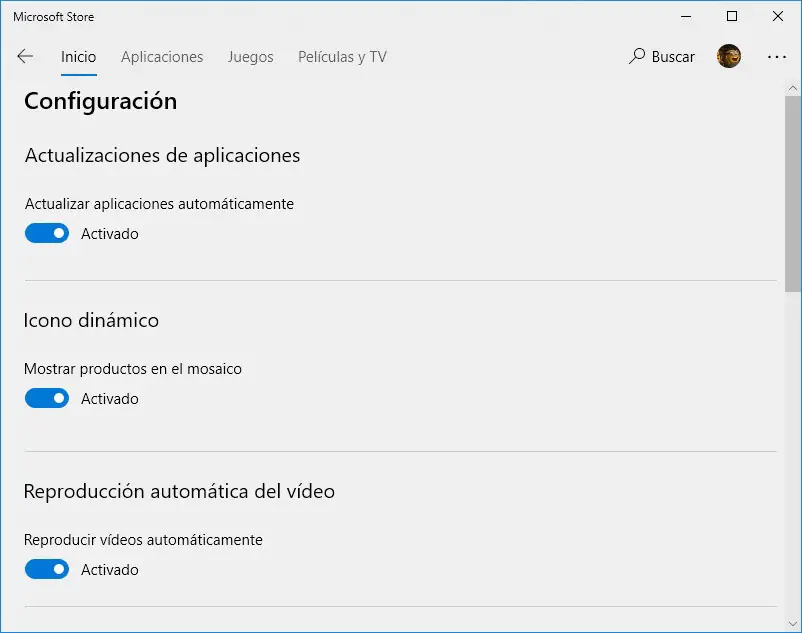This screenshot has height=633, width=802.
Task: Click the Icono dinámico section title
Action: click(x=91, y=320)
